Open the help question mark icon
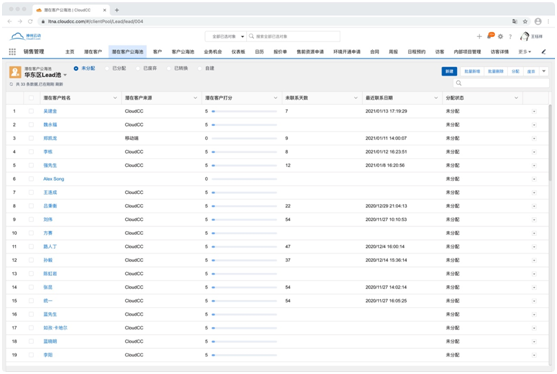557x374 pixels. coord(510,36)
